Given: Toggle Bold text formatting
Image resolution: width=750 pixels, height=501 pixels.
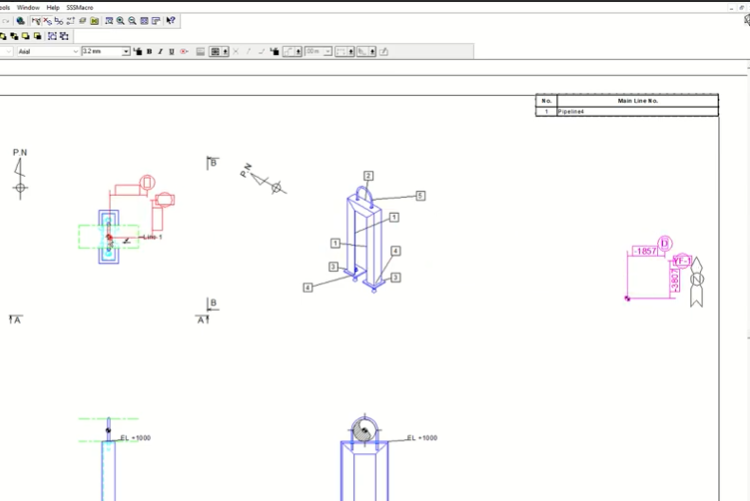Looking at the screenshot, I should click(x=149, y=51).
